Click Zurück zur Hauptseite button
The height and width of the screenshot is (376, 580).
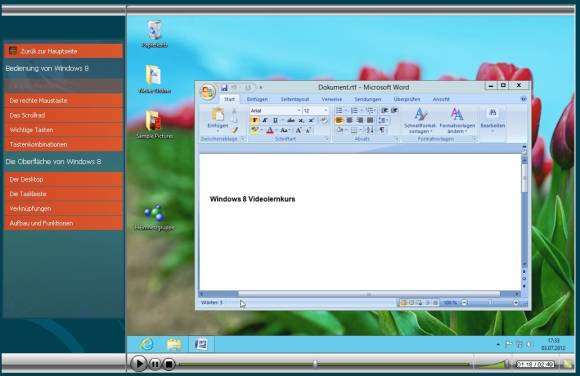pos(64,51)
